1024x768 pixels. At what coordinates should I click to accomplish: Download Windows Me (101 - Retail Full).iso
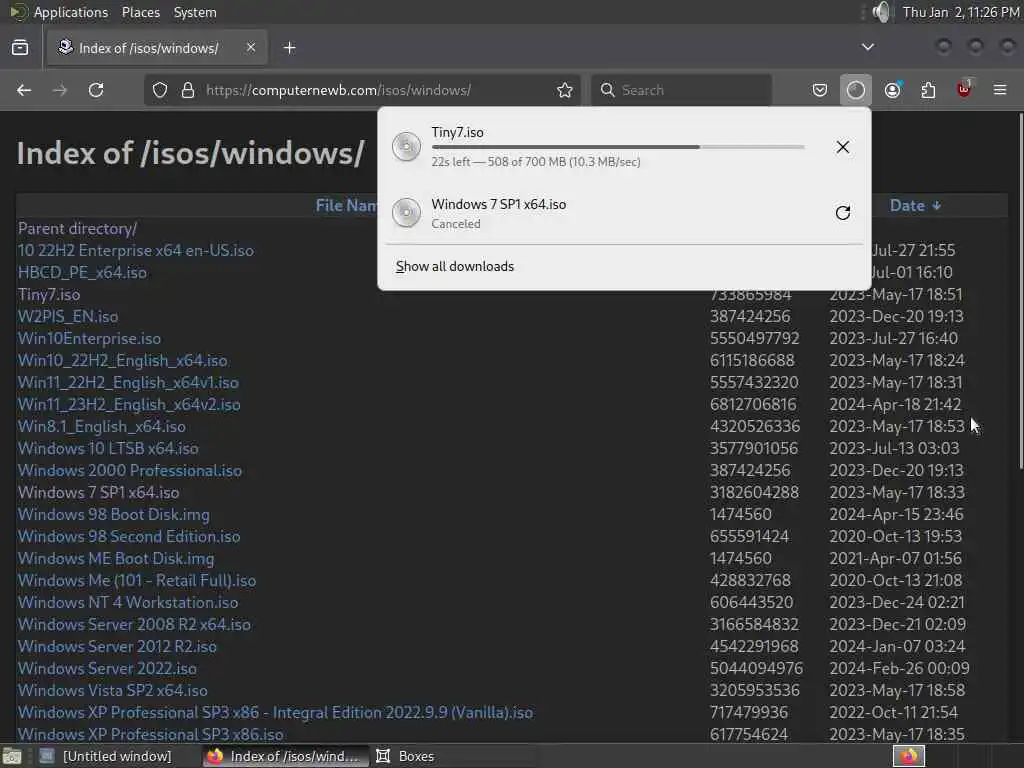137,581
